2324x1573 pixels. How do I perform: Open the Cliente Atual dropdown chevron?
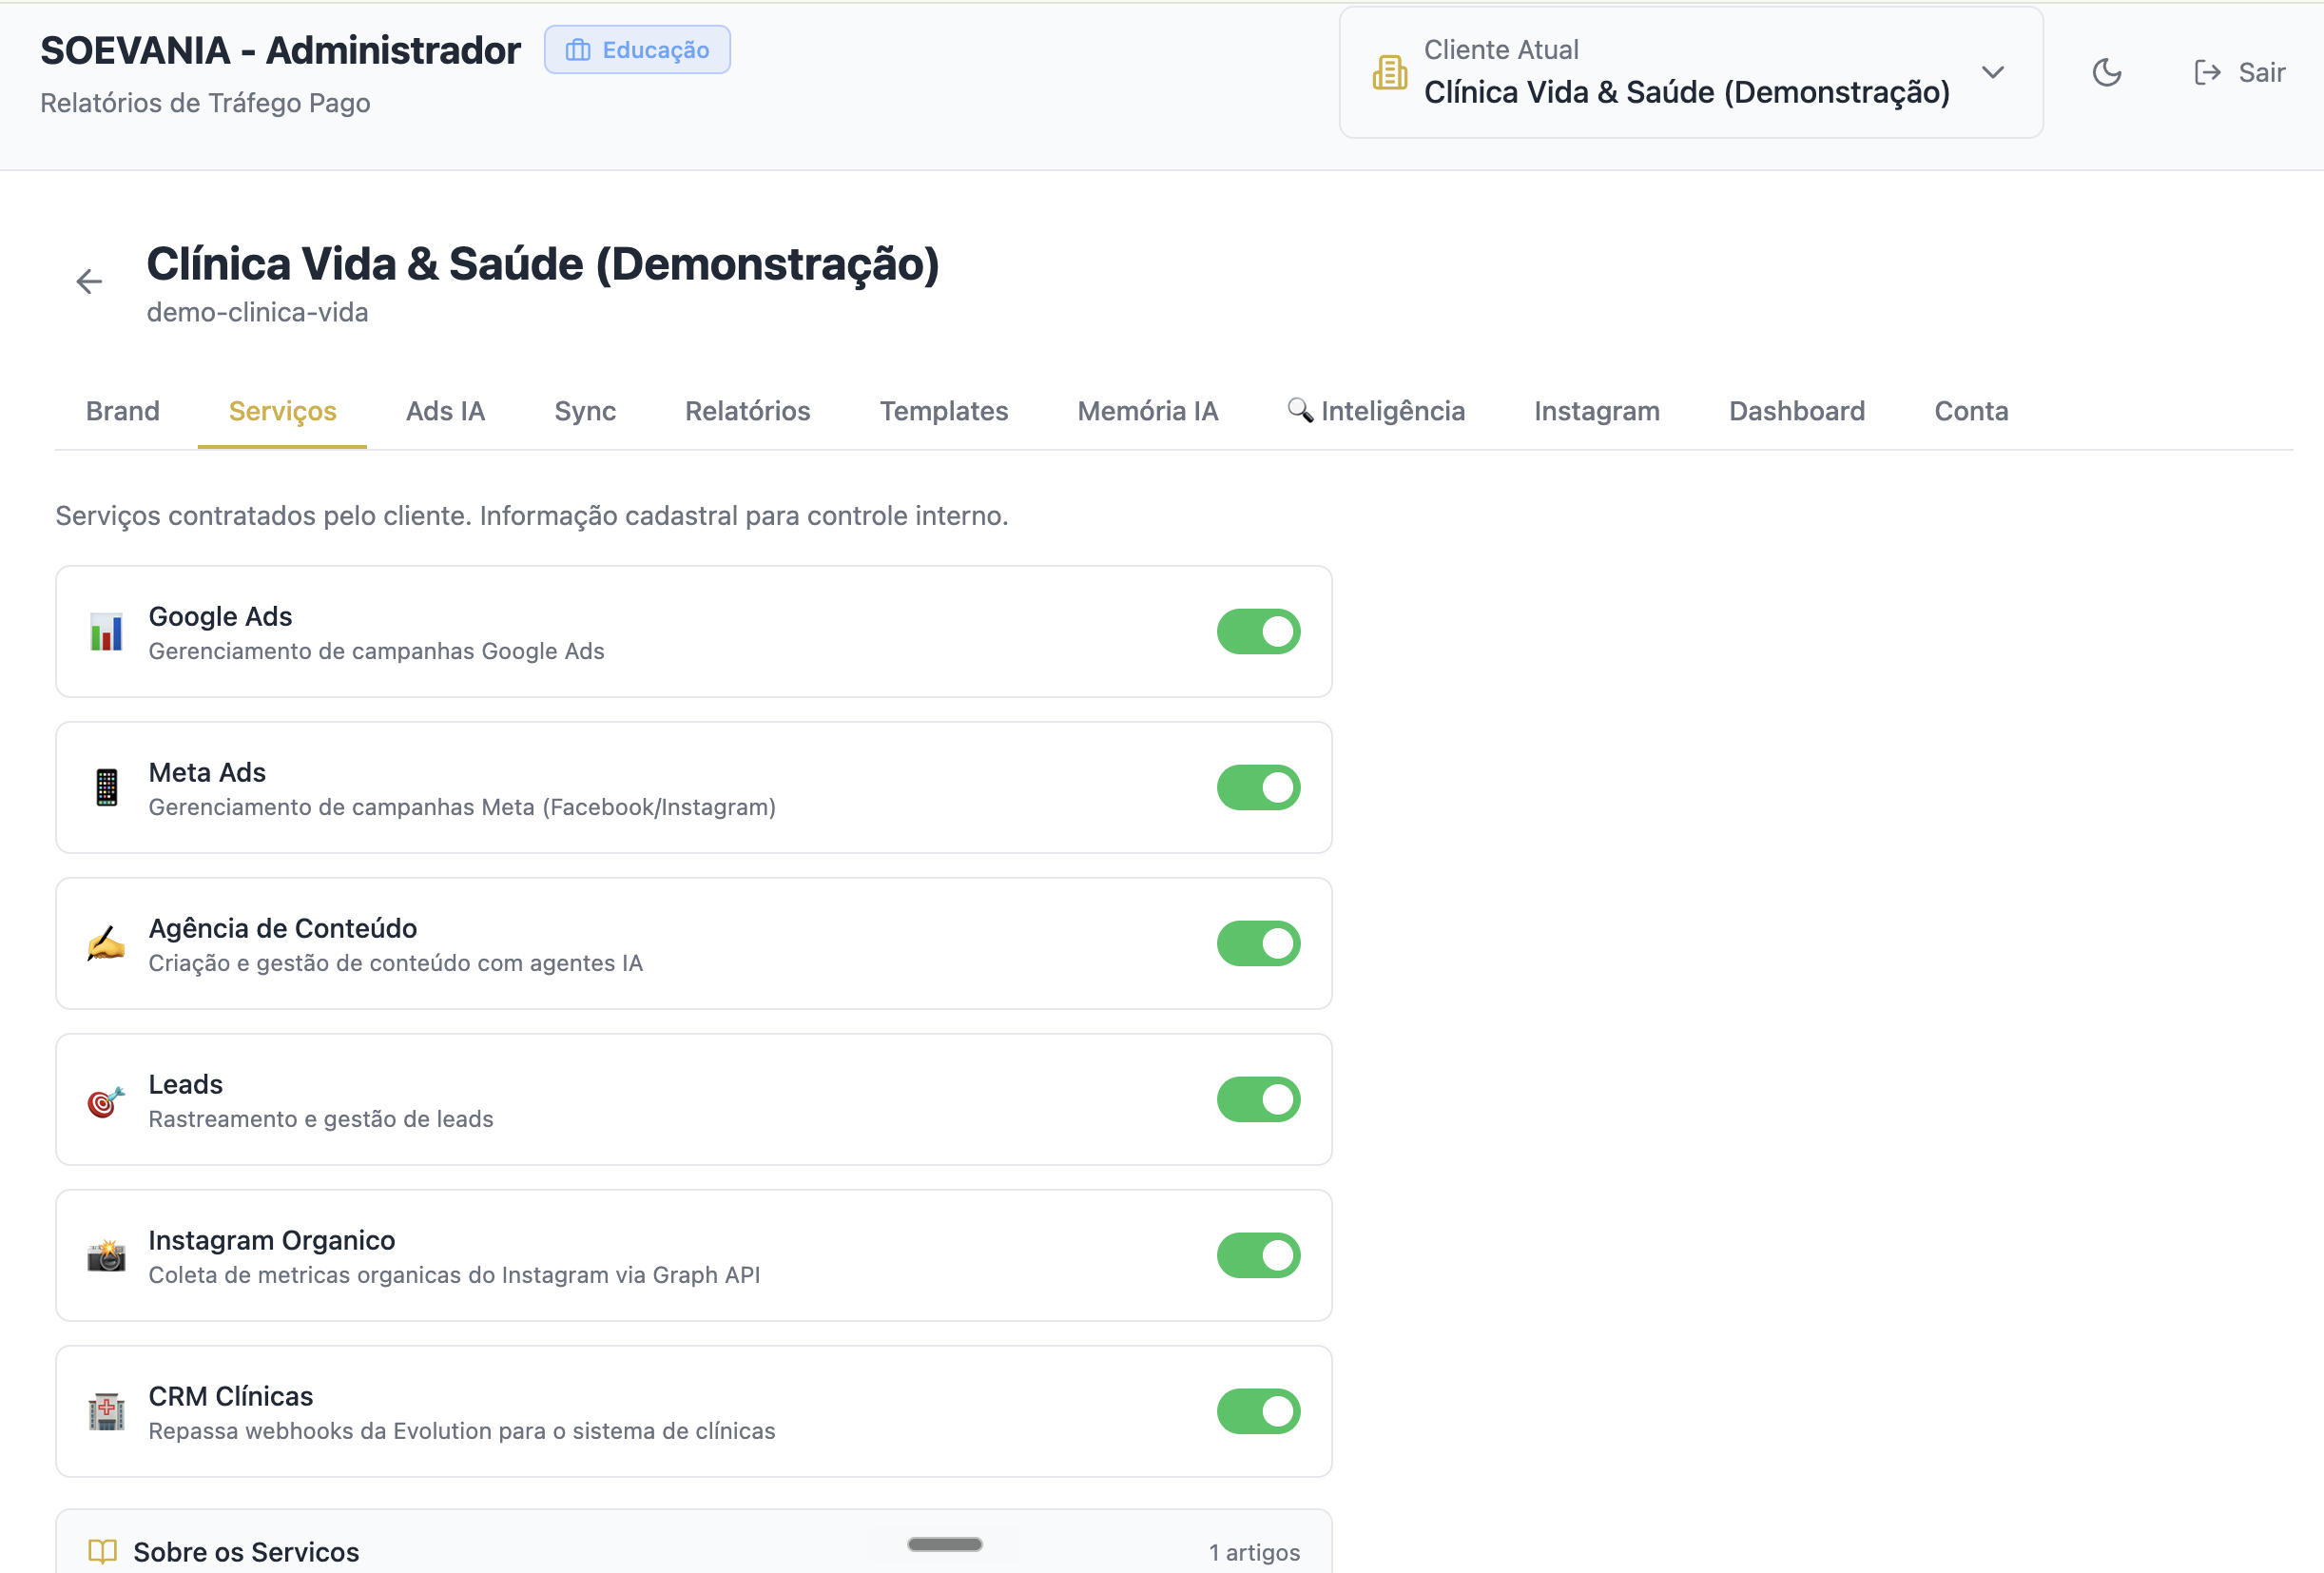[1992, 73]
